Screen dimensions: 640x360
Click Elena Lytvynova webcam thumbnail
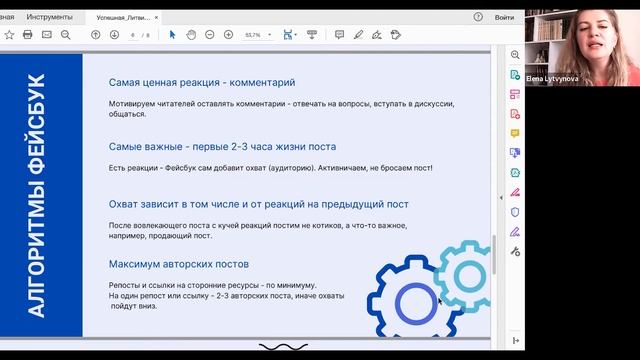pyautogui.click(x=582, y=48)
